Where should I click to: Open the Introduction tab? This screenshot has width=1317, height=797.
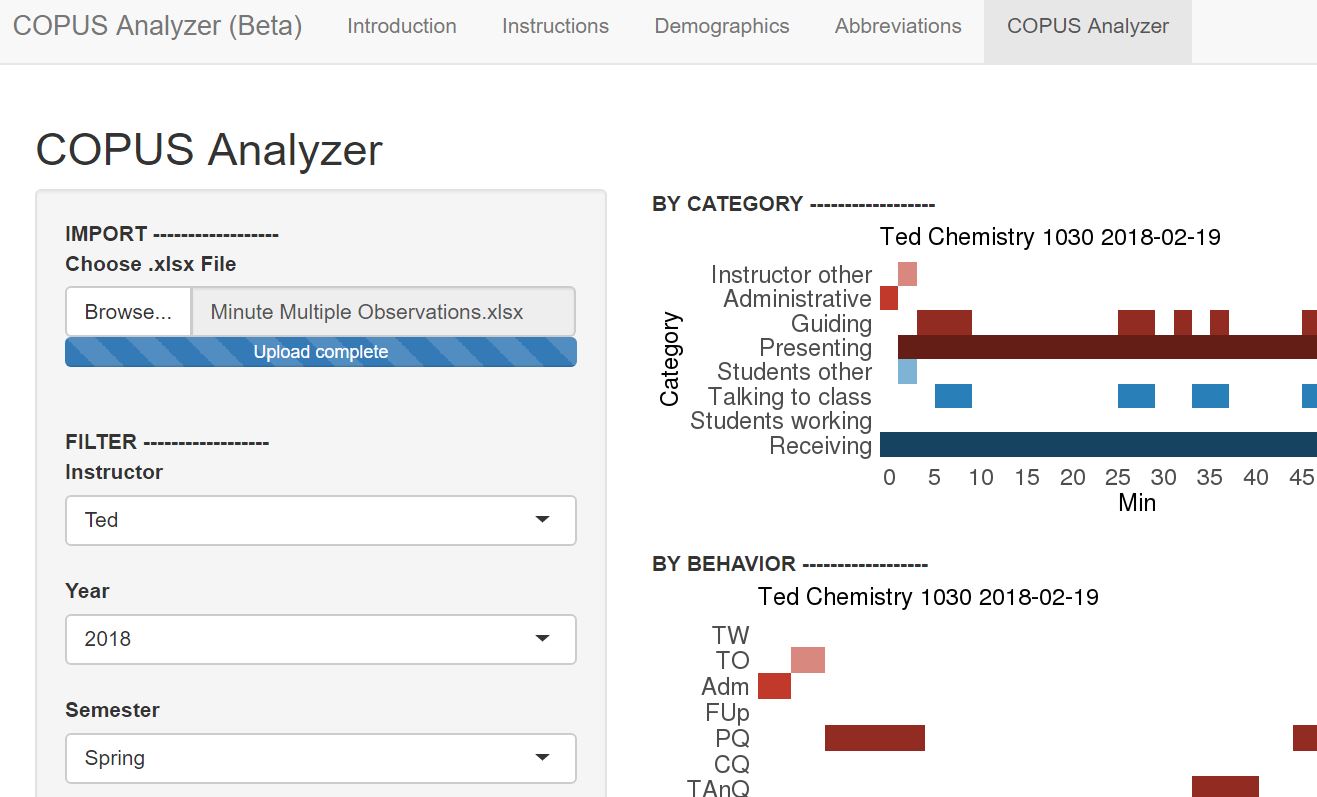click(401, 27)
